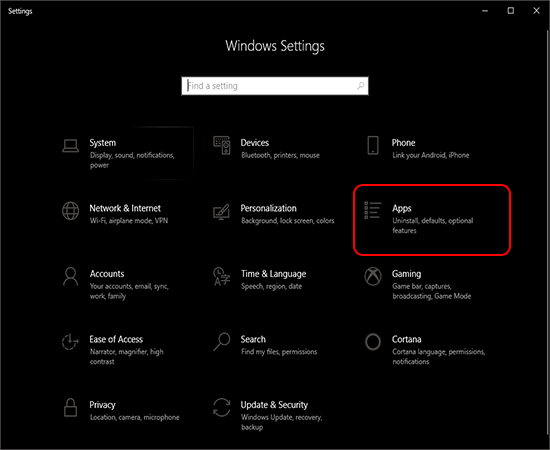Go to Update & Security text link
The width and height of the screenshot is (550, 450).
(x=274, y=405)
